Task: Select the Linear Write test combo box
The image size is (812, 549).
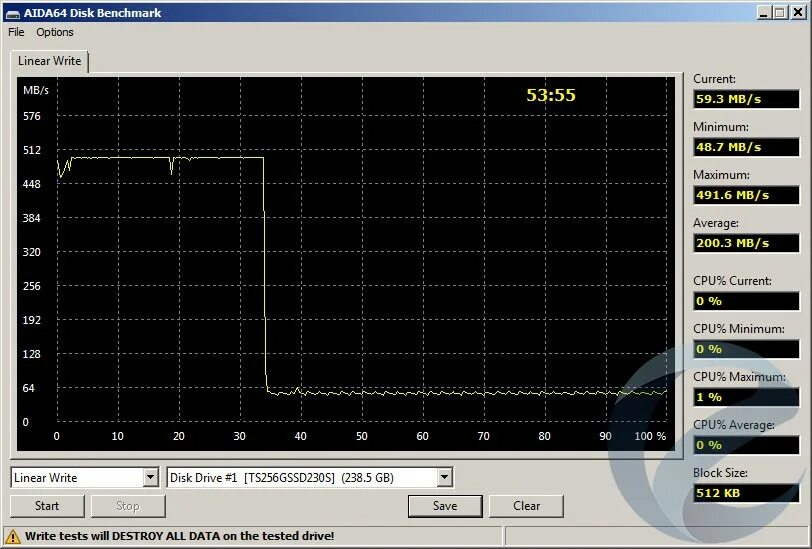Action: pos(84,477)
